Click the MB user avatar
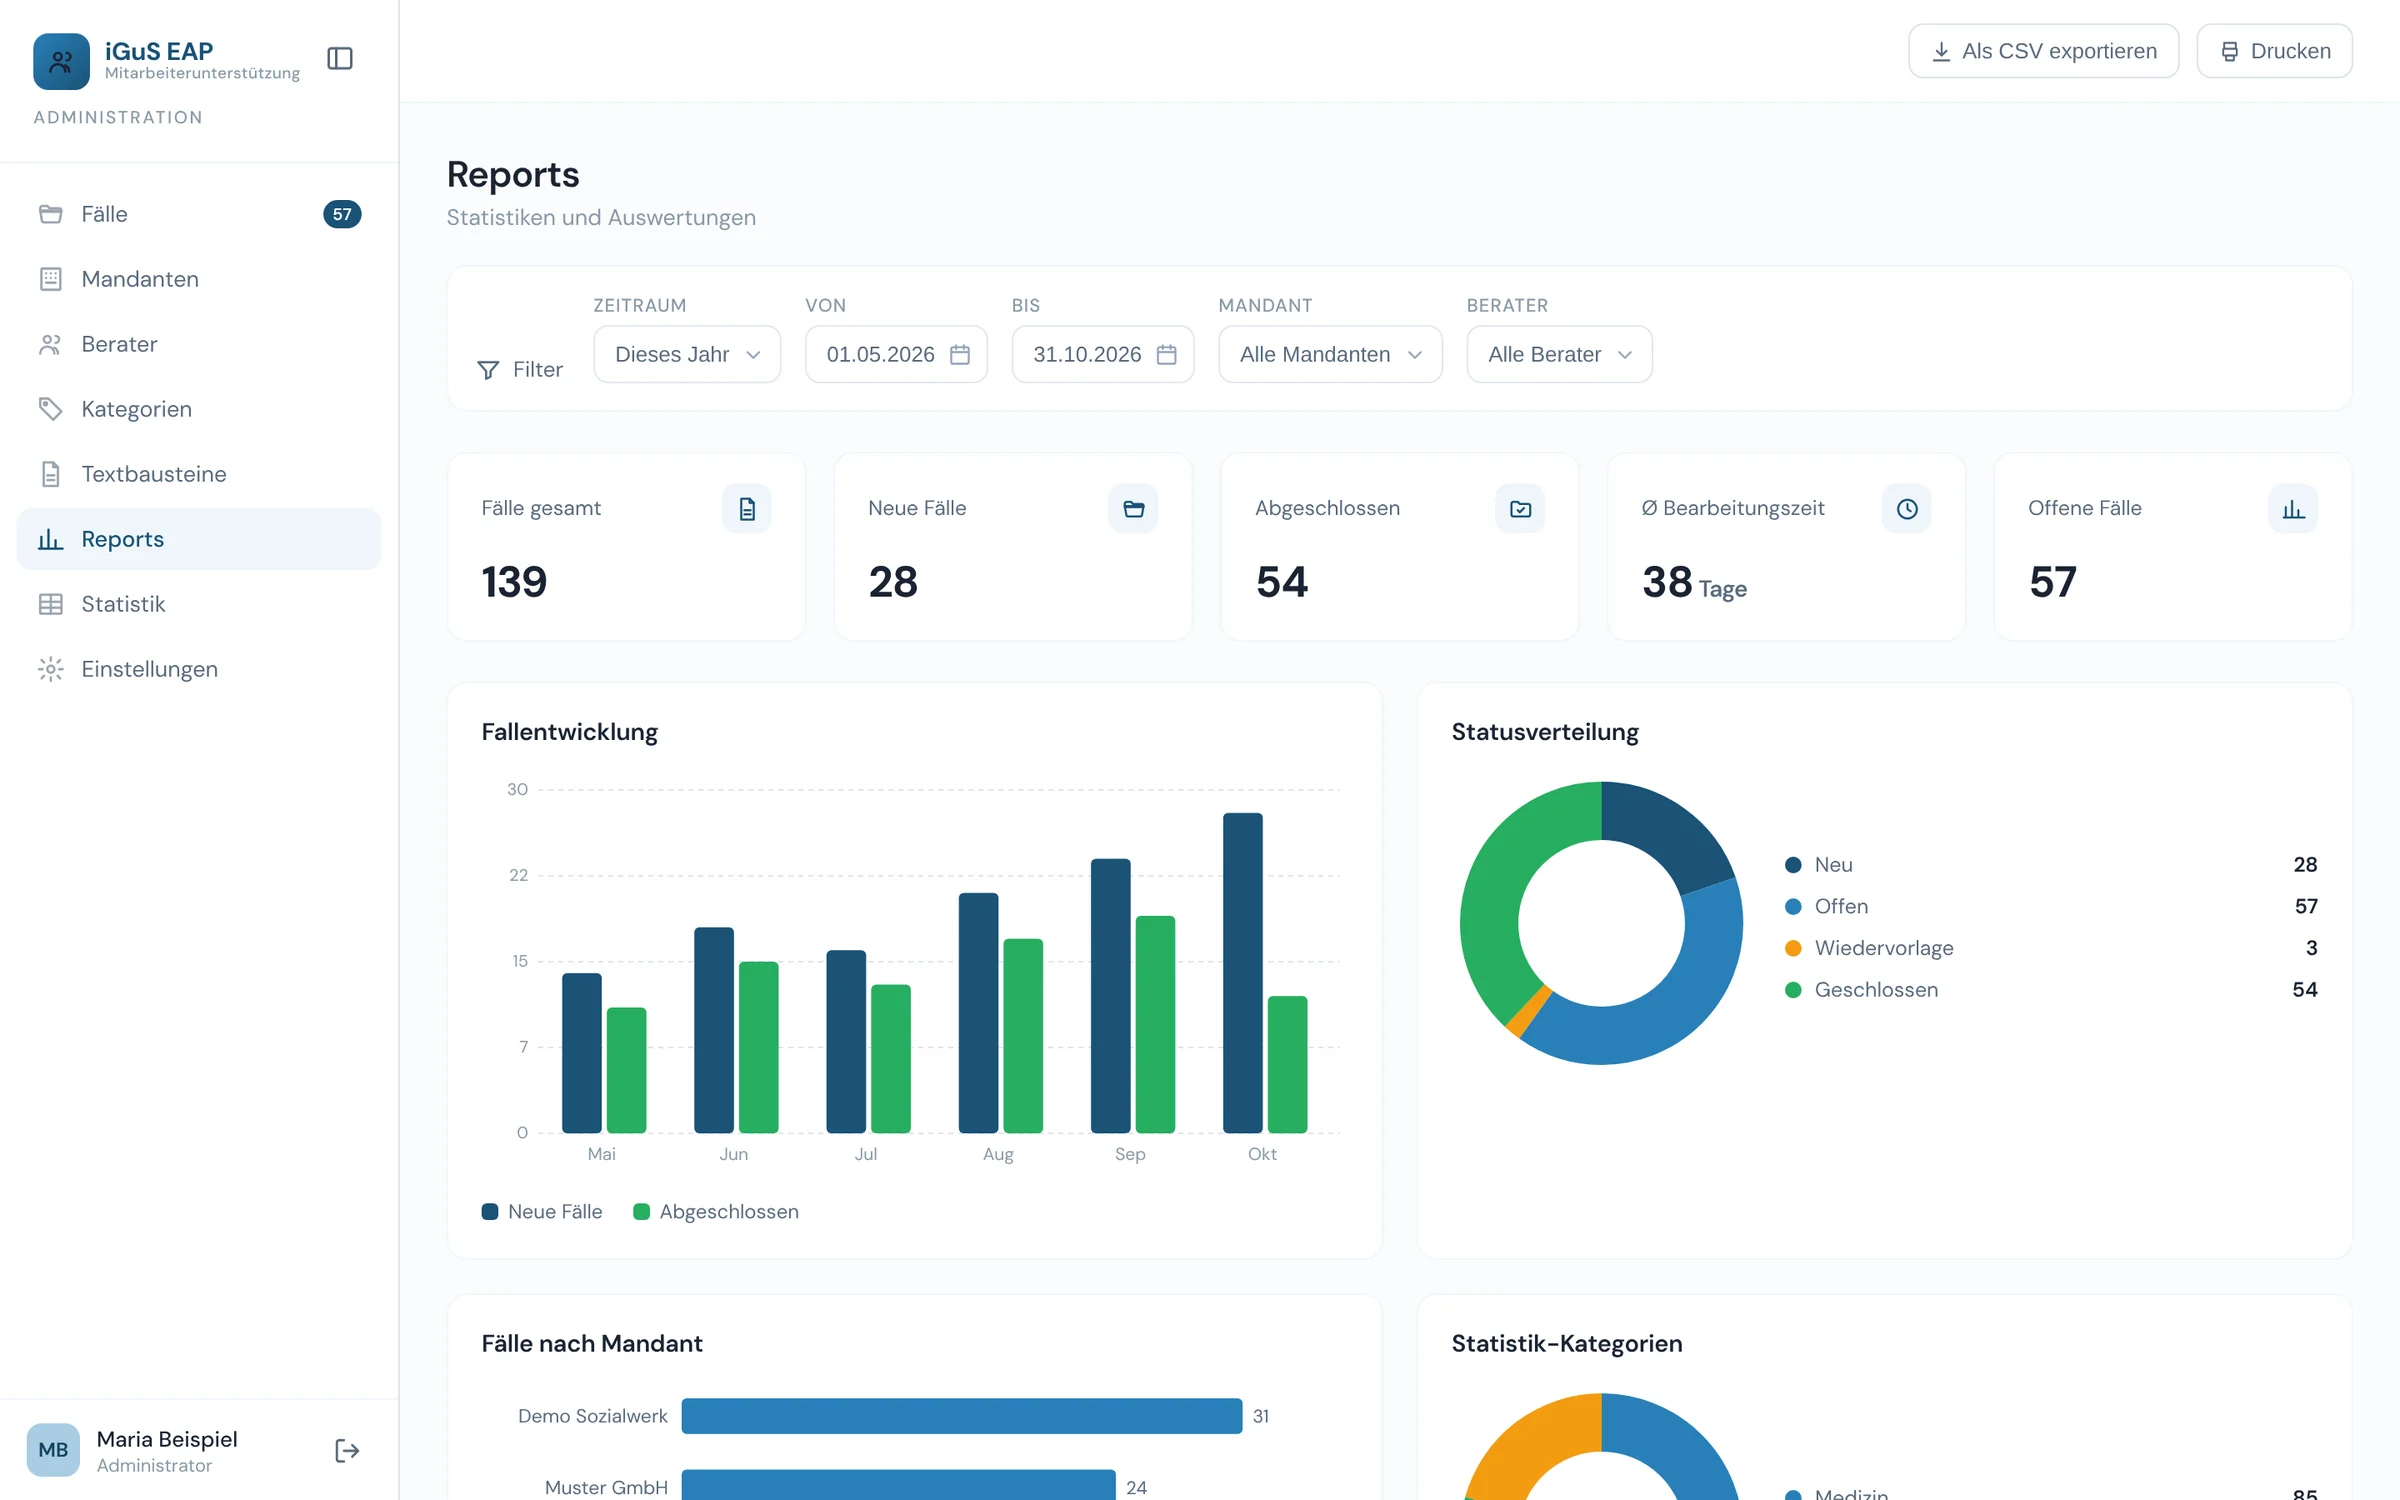Screen dimensions: 2400x1500 [x=53, y=1450]
